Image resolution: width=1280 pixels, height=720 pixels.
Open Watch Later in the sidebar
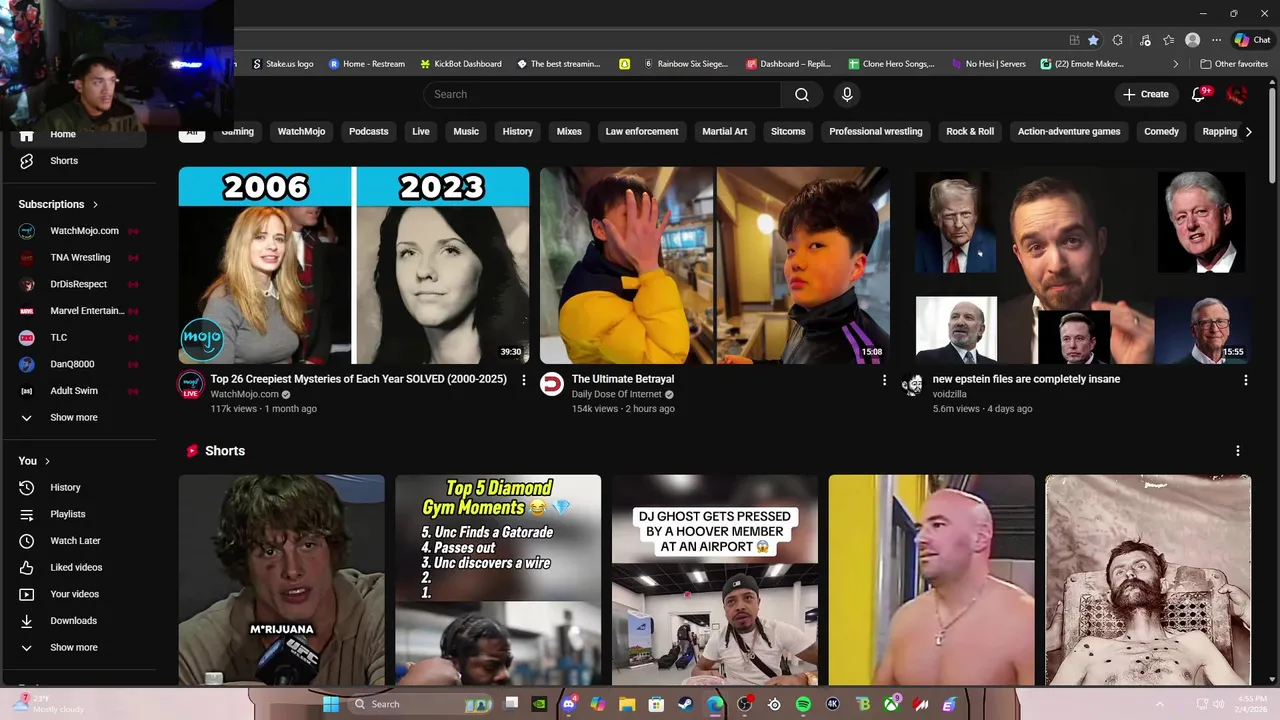pos(78,541)
